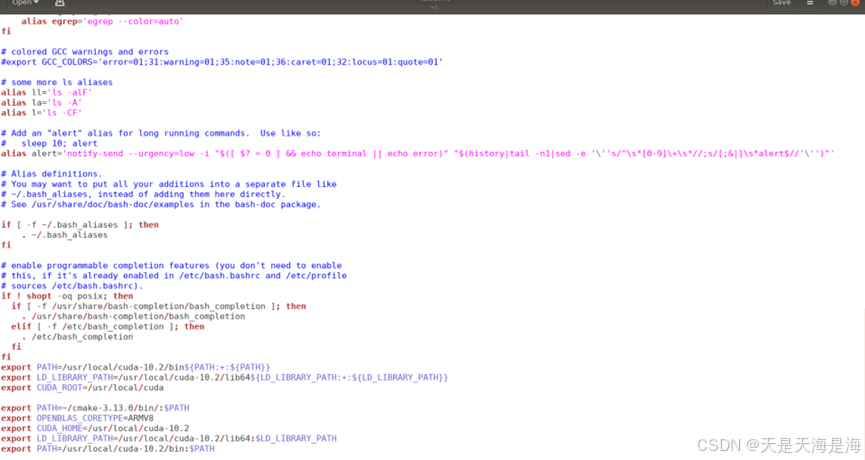Click the comment '# Alias definitions.'

(52, 174)
